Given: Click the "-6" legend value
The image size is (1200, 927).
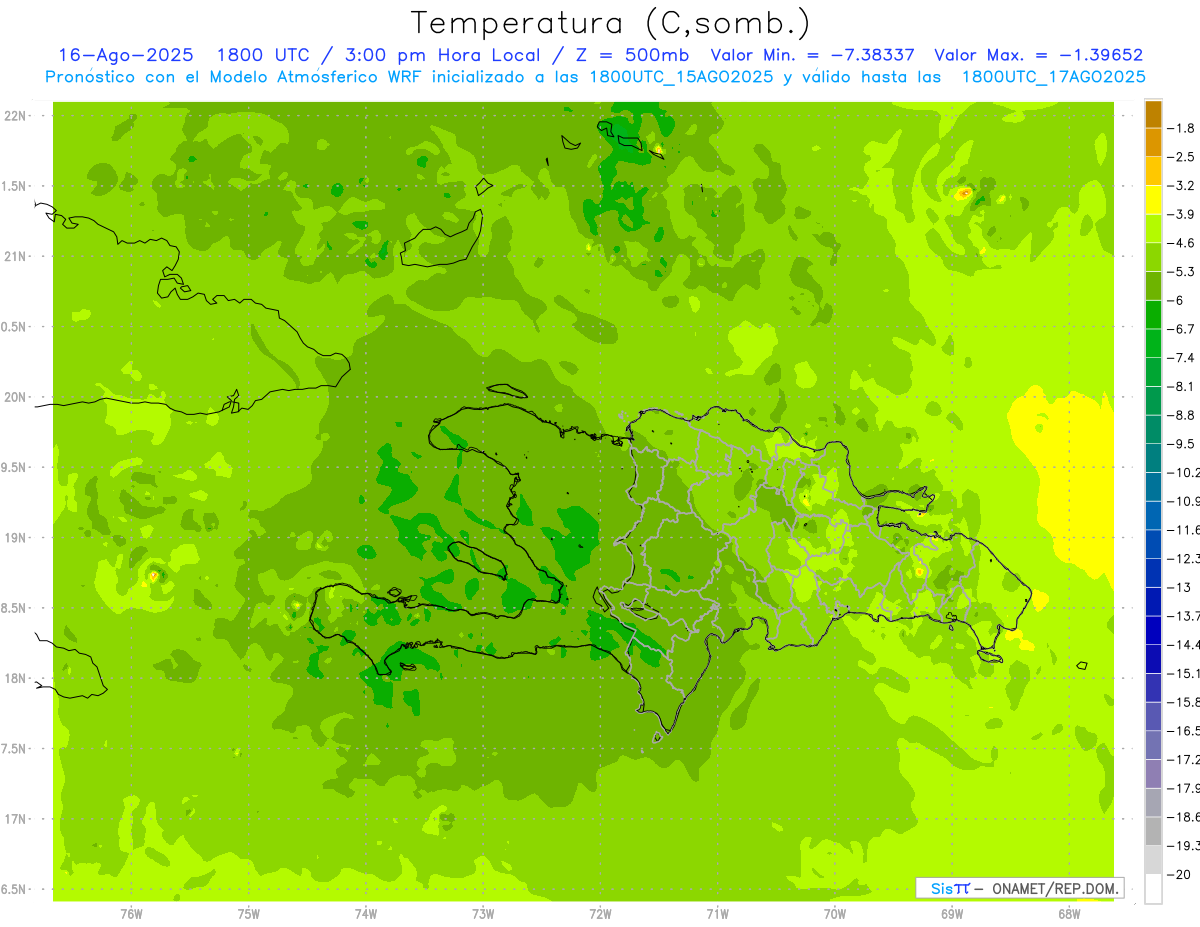Looking at the screenshot, I should click(x=1177, y=300).
